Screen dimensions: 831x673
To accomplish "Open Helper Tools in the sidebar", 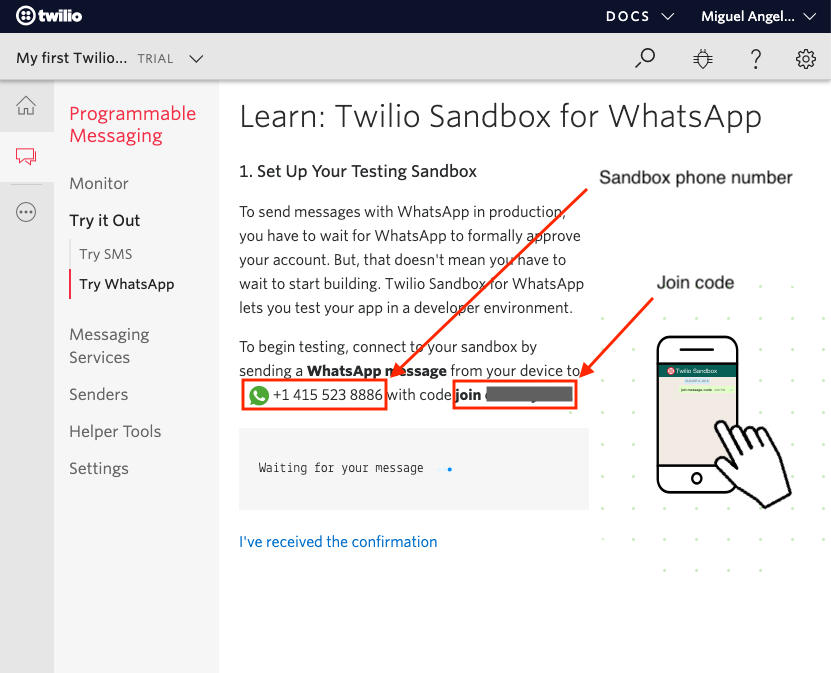I will (x=115, y=431).
